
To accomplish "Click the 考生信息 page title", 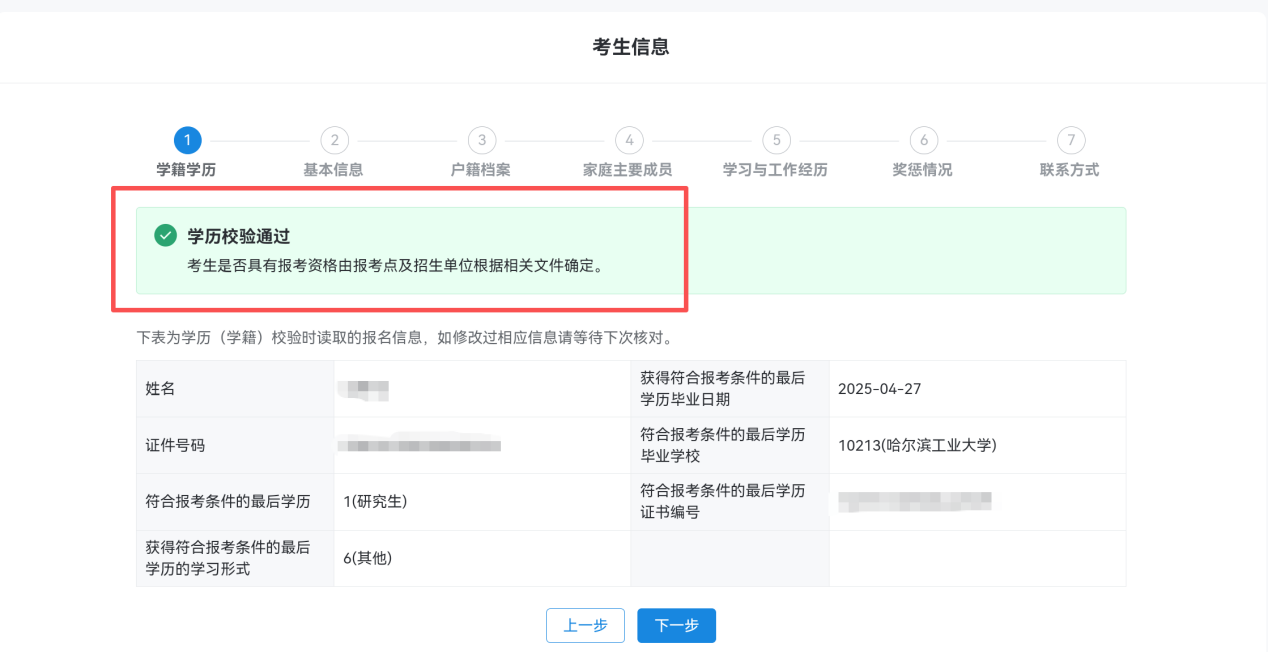I will click(x=631, y=47).
